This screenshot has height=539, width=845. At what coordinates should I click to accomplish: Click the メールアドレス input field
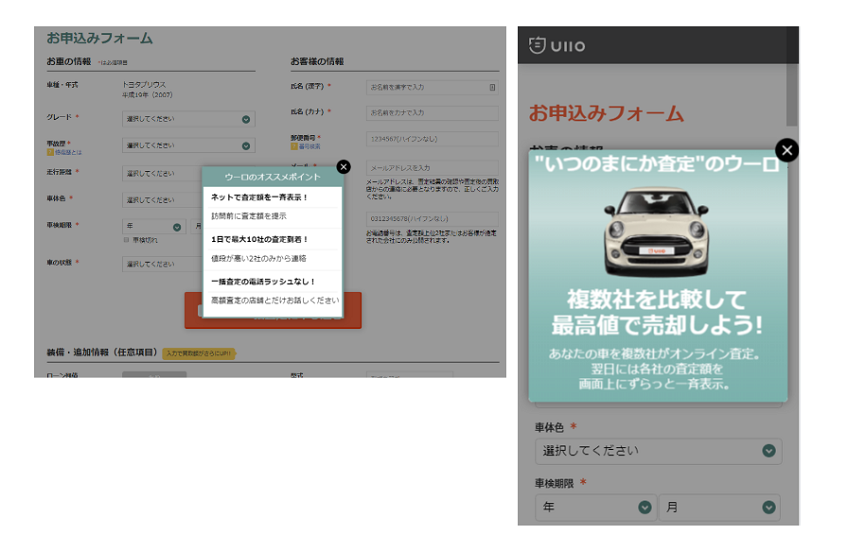point(432,167)
